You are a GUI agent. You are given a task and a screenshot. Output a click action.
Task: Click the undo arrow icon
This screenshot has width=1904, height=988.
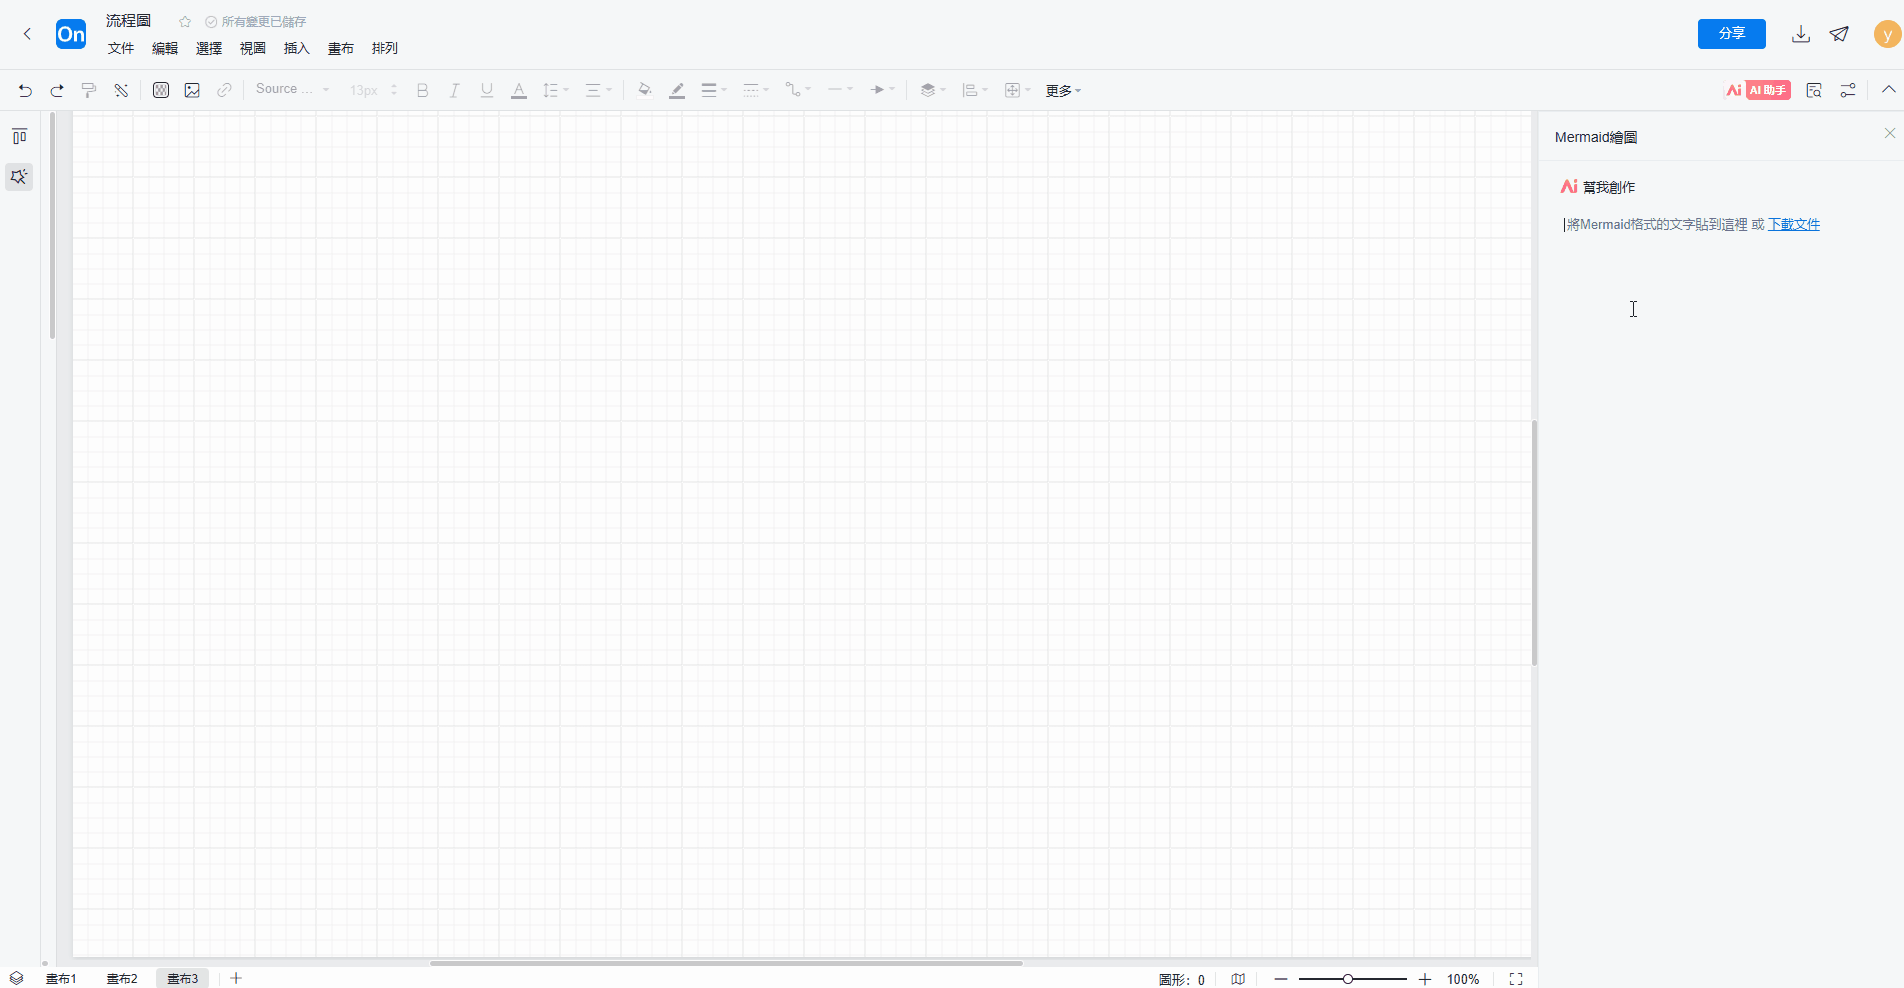(x=25, y=90)
